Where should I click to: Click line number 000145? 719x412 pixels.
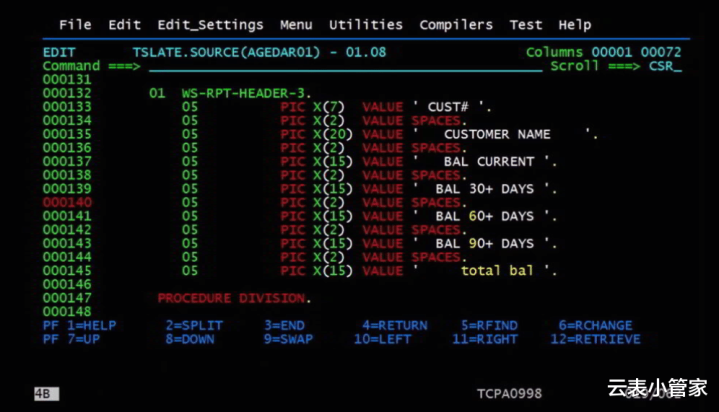coord(67,271)
